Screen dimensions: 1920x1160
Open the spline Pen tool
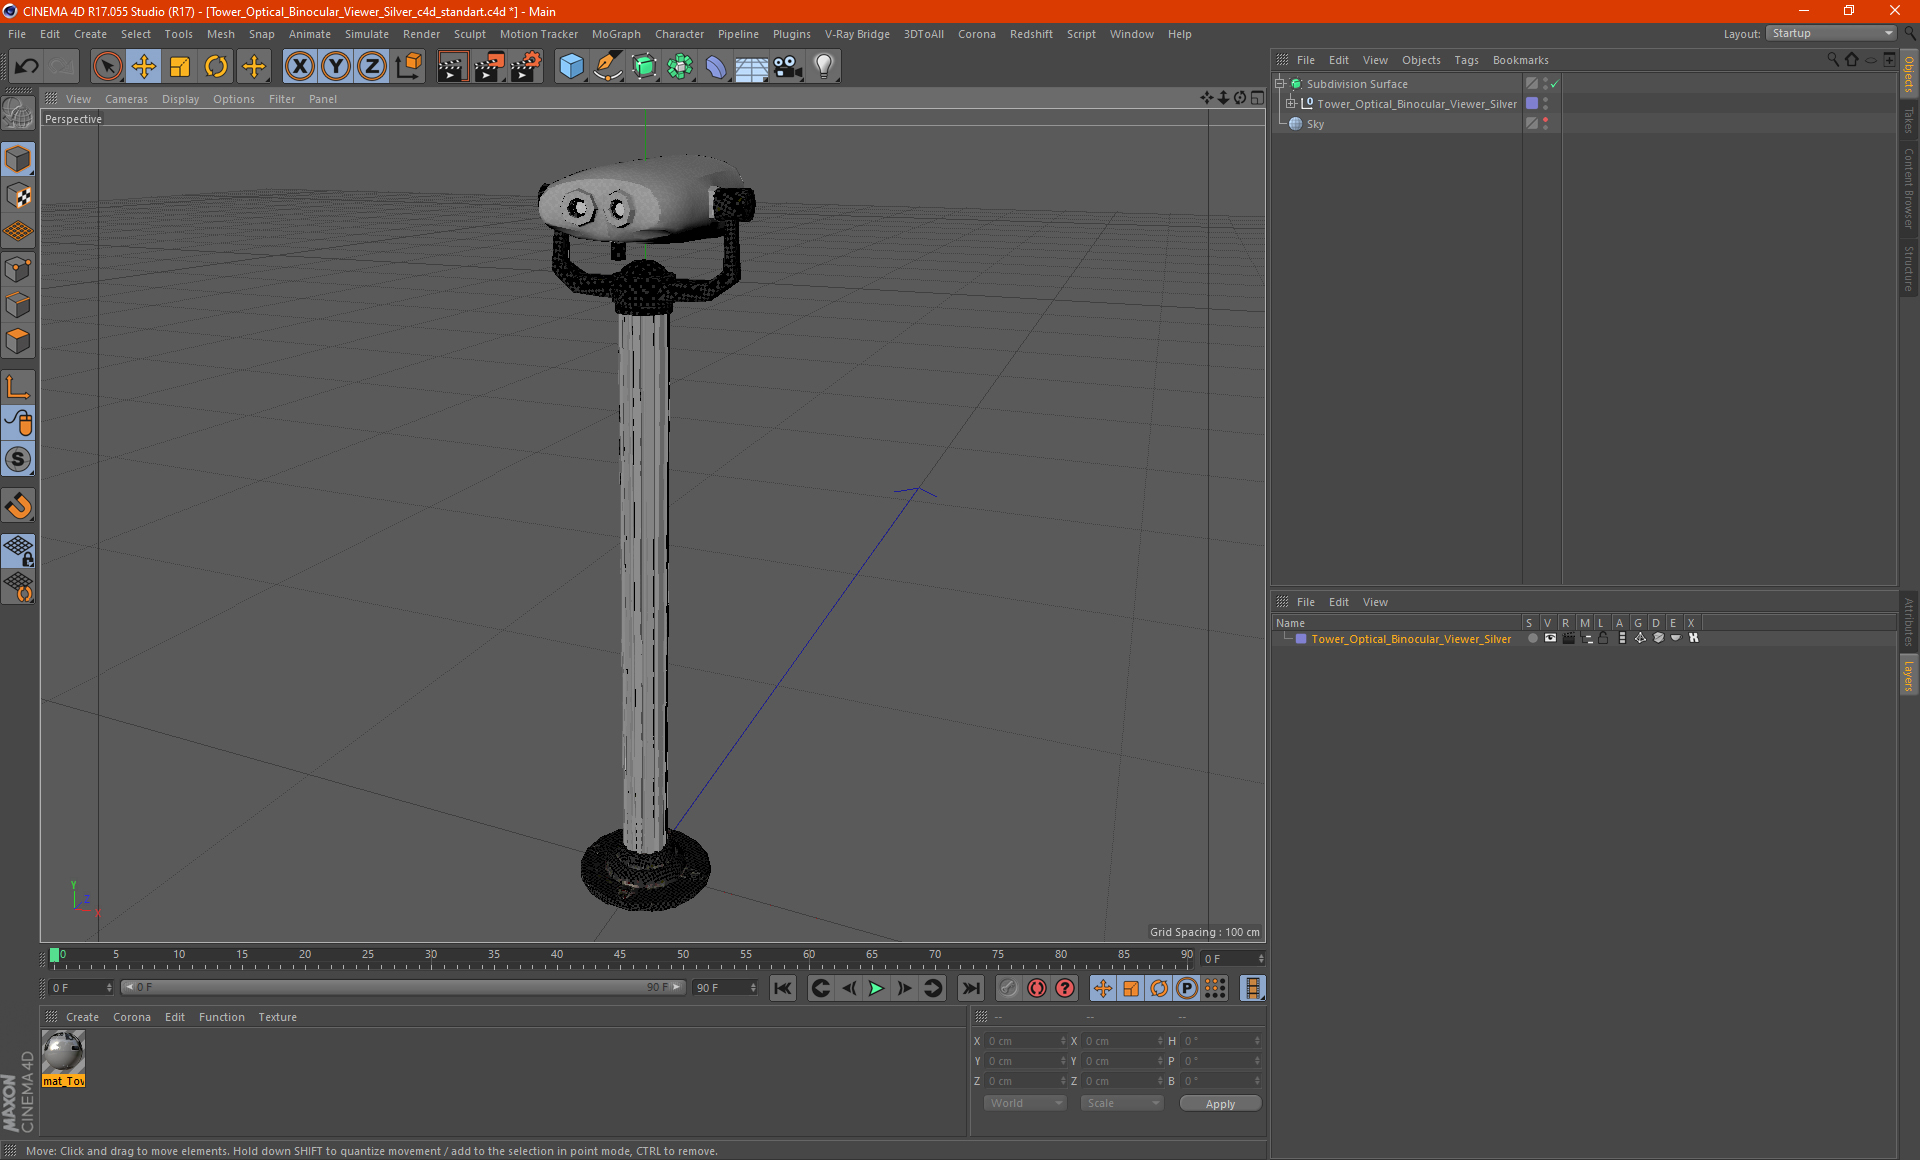click(x=608, y=67)
